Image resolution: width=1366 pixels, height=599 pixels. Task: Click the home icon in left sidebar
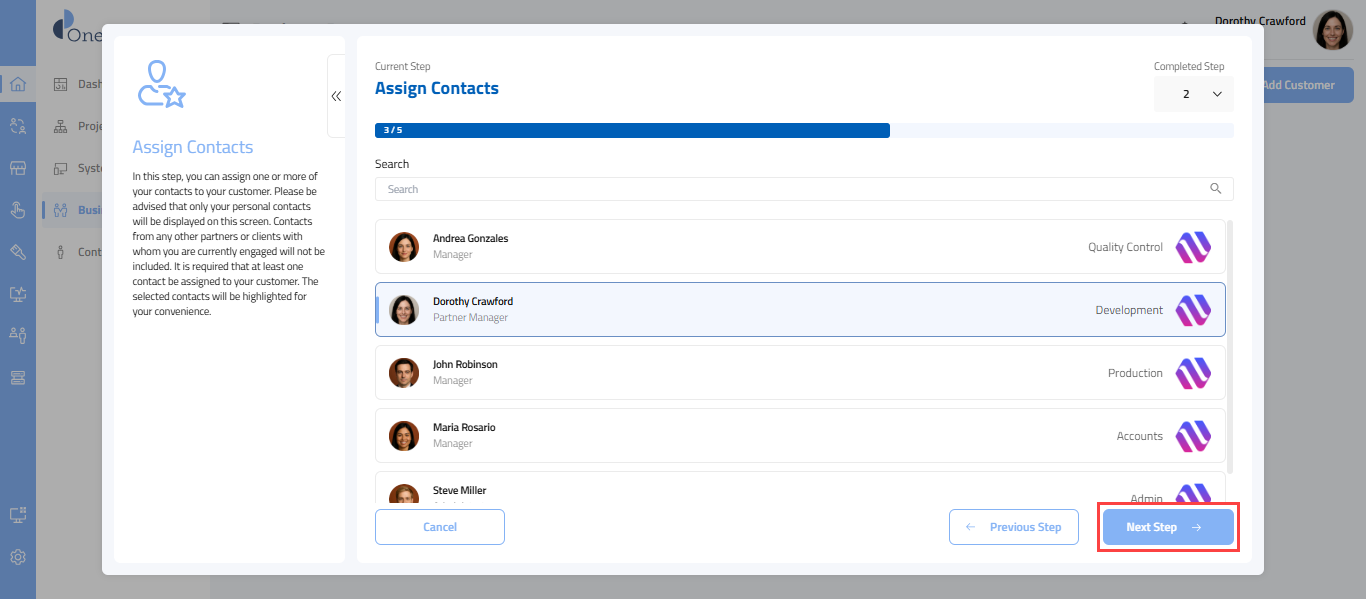pos(17,84)
